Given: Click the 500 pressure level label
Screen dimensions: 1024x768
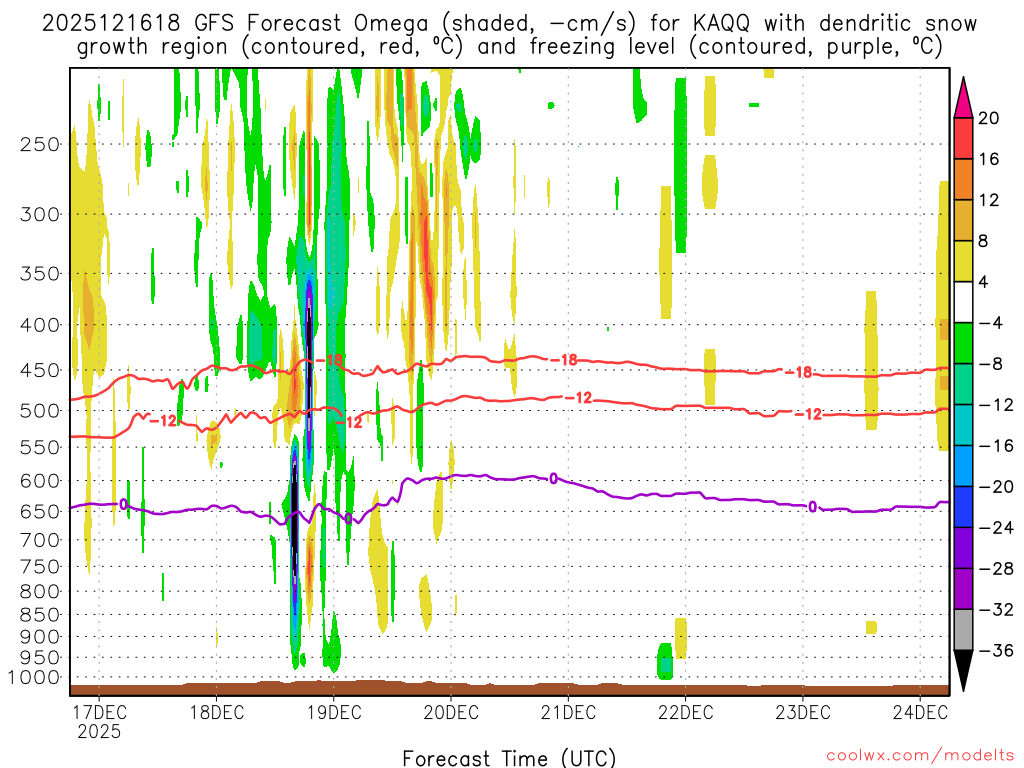Looking at the screenshot, I should (x=40, y=411).
